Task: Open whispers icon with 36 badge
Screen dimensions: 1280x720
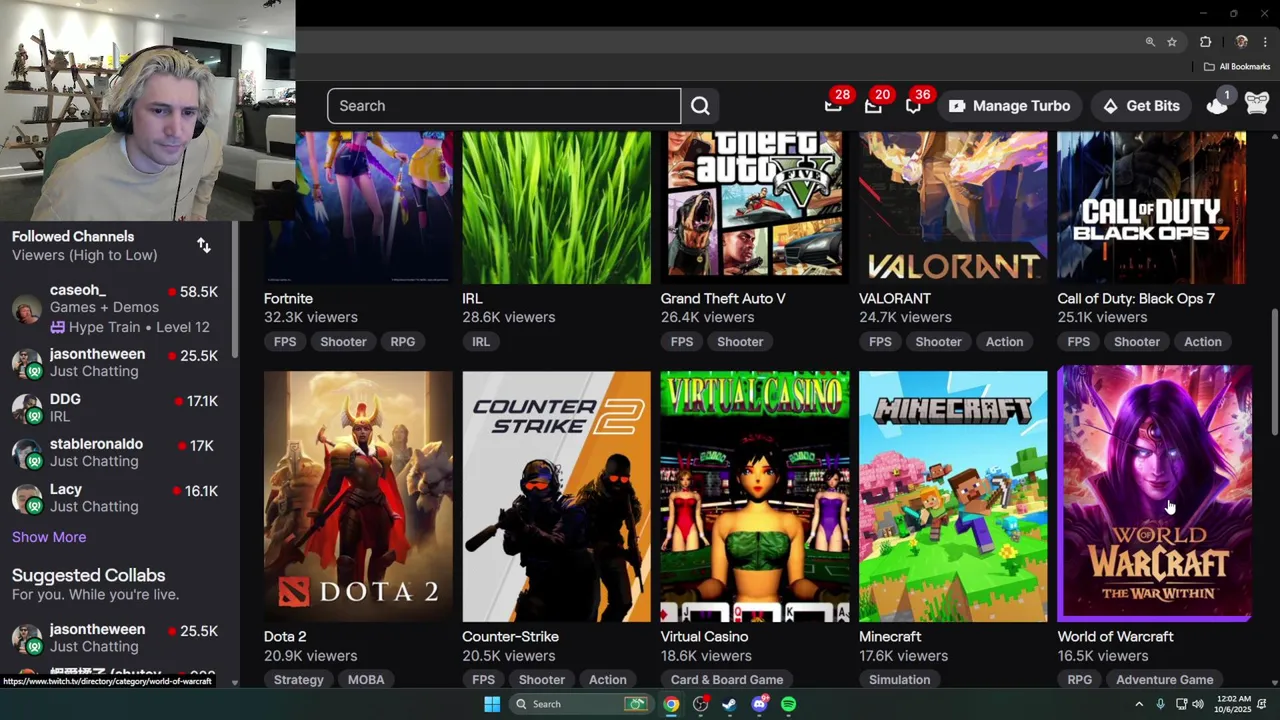Action: point(913,106)
